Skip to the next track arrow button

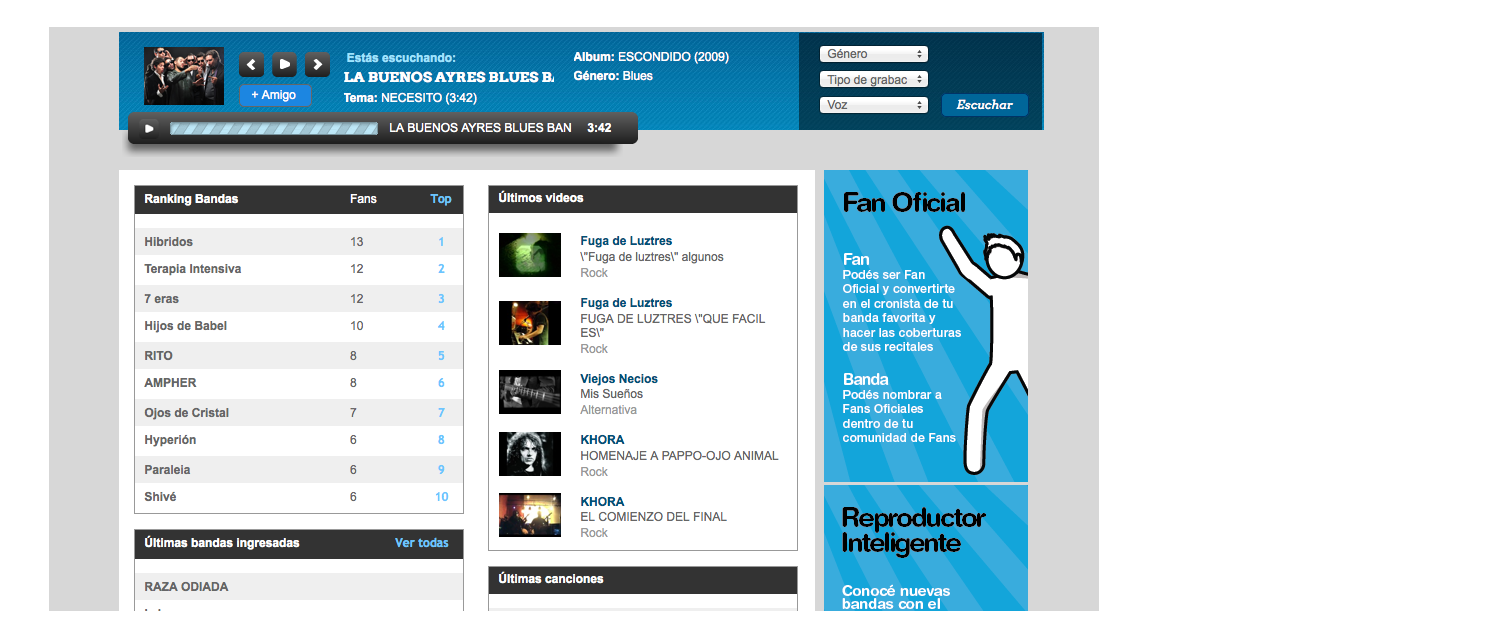pyautogui.click(x=318, y=65)
